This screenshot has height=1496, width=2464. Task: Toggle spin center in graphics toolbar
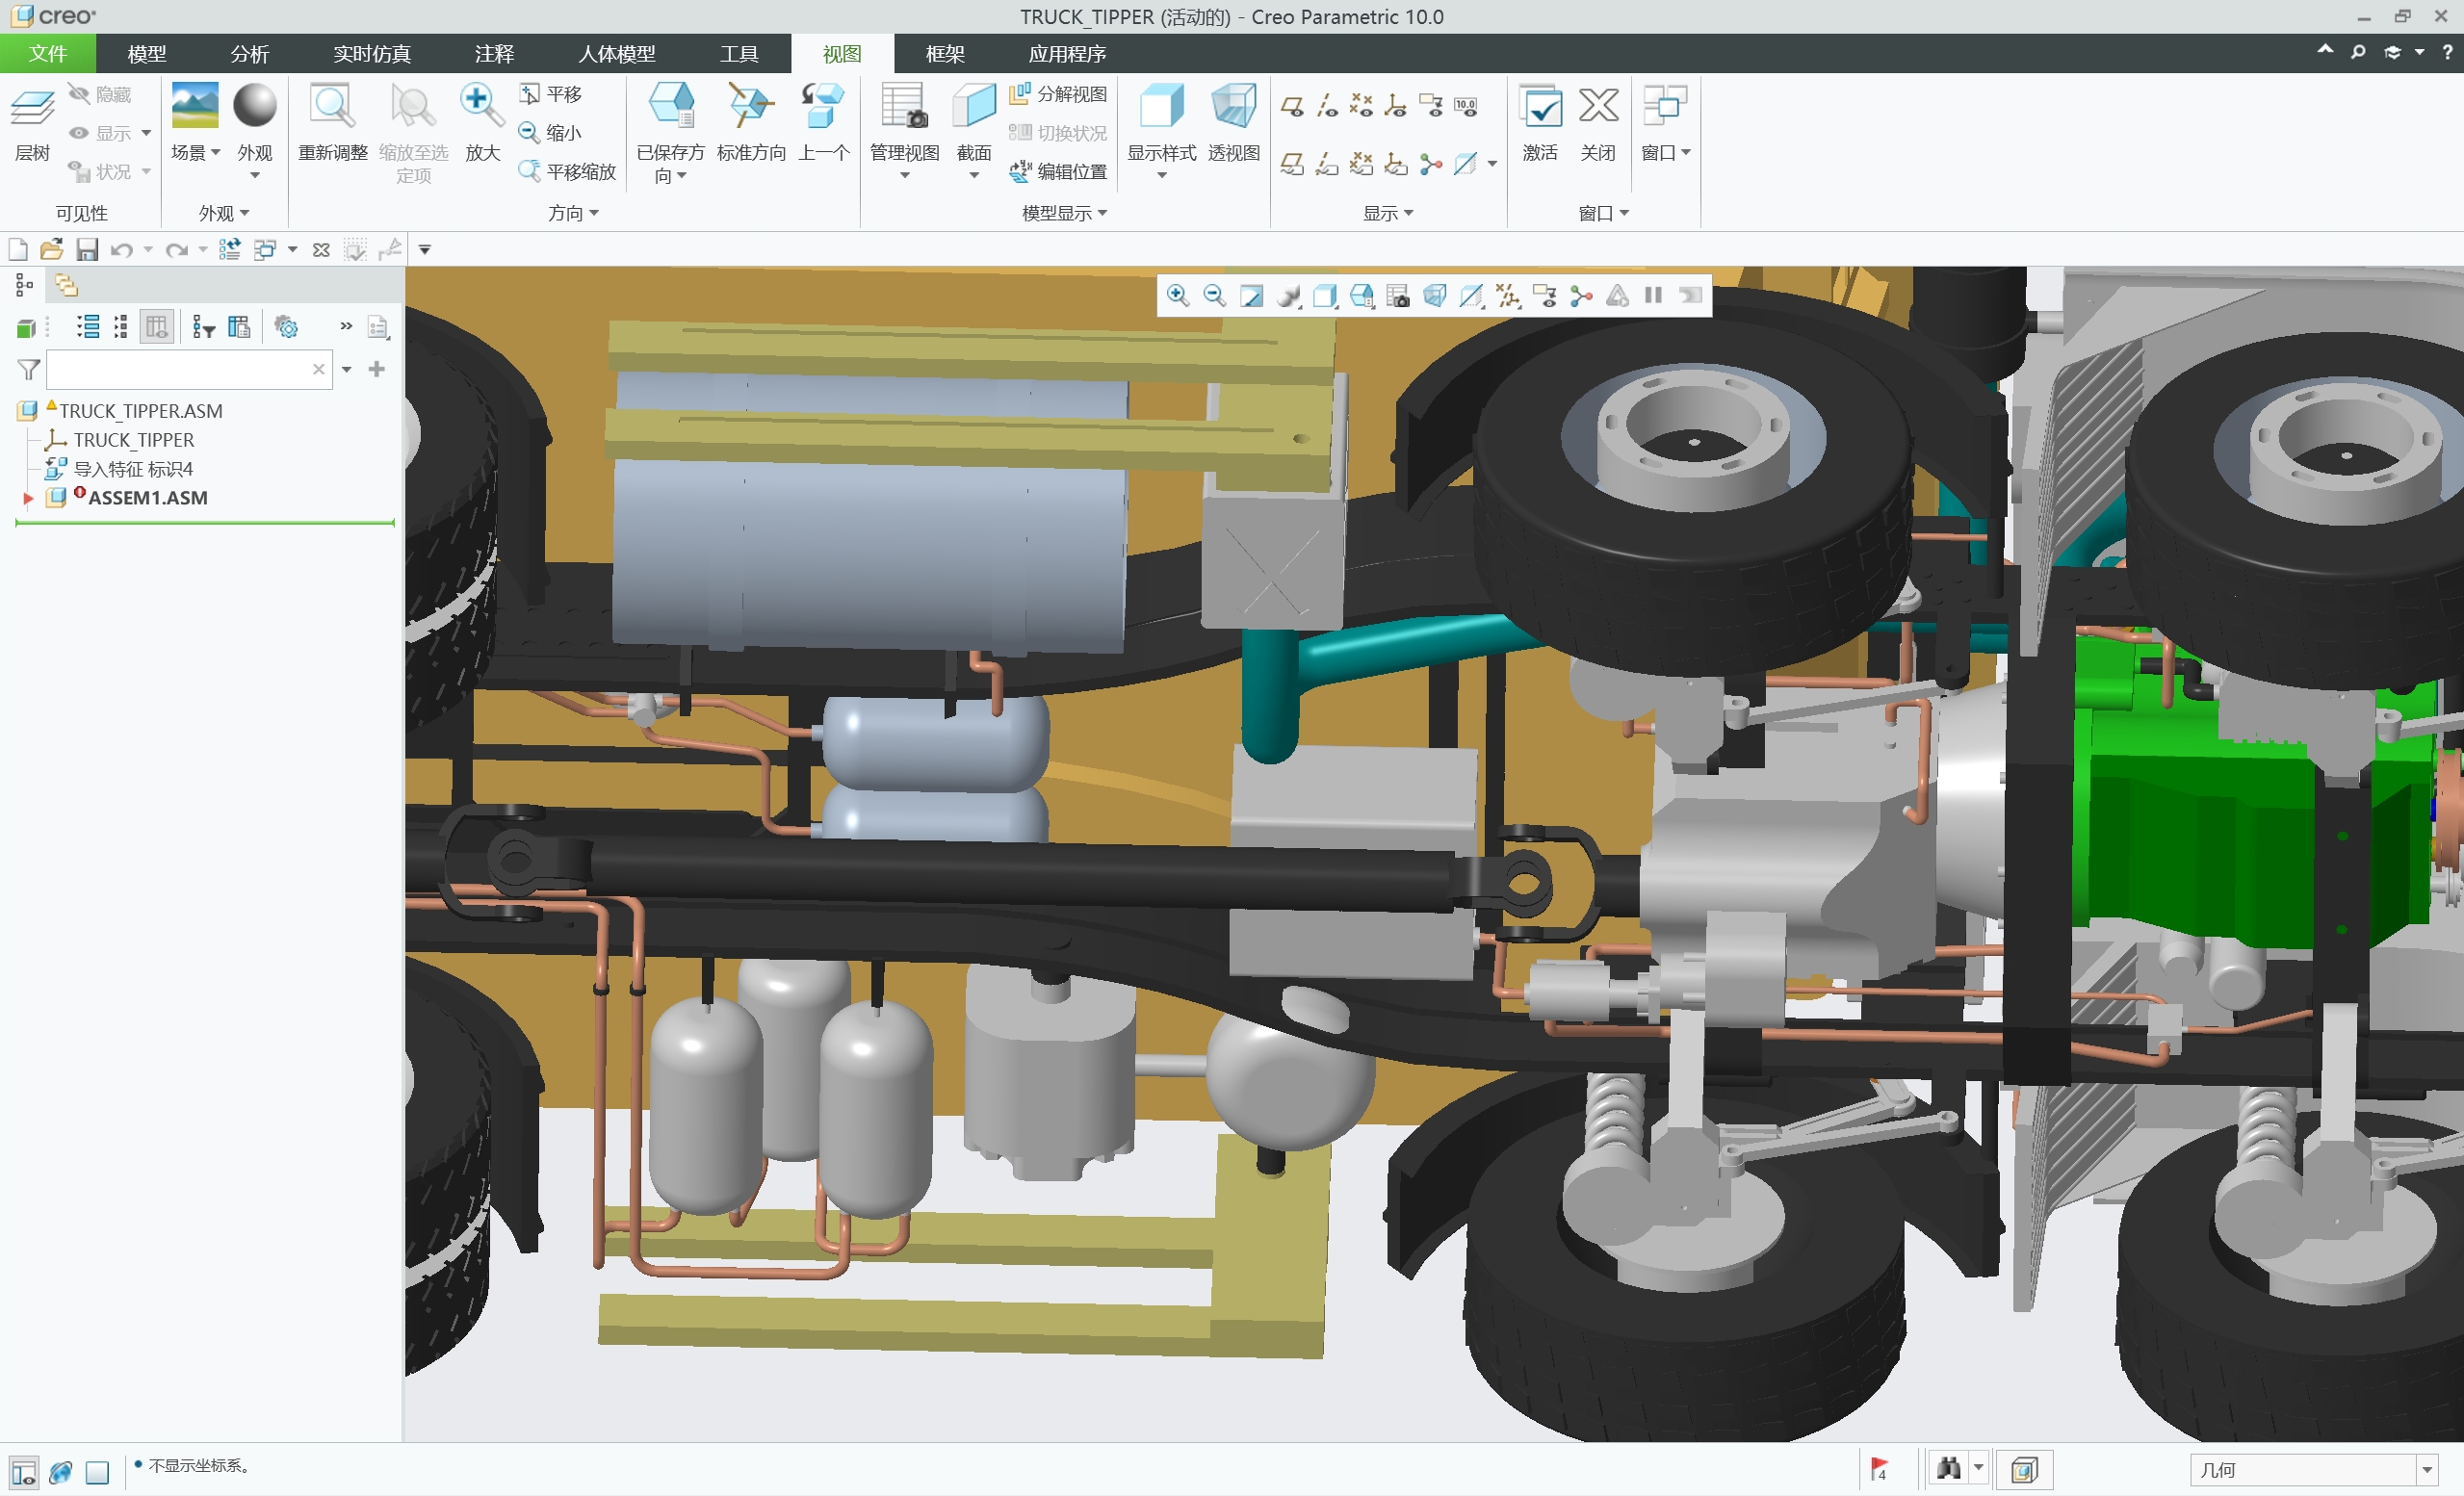[x=1581, y=296]
